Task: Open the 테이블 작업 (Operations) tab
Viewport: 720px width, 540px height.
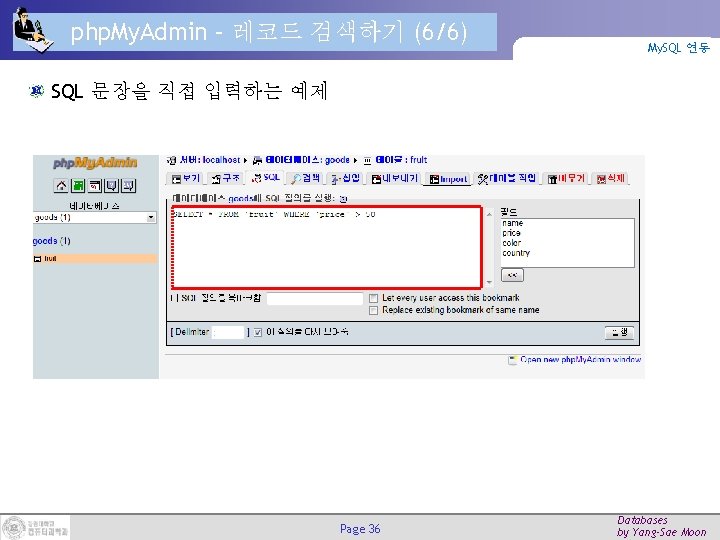Action: tap(507, 179)
